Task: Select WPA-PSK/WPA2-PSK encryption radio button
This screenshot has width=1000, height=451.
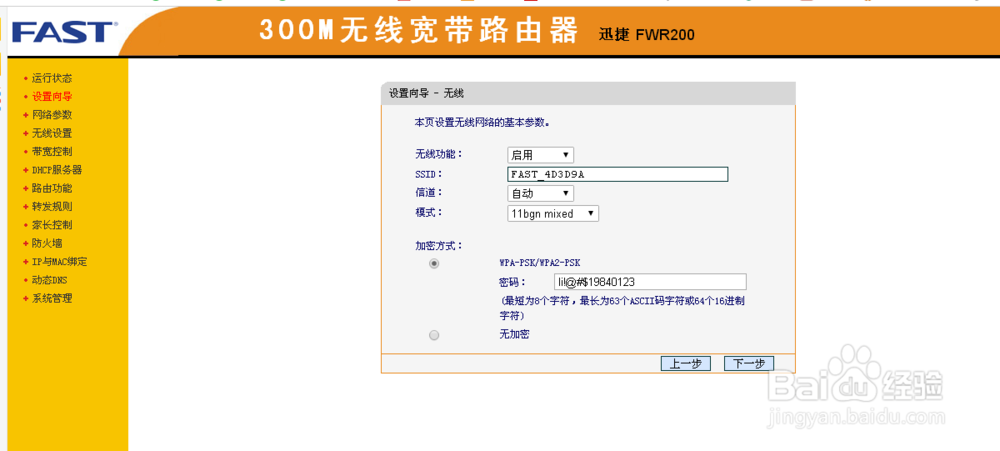Action: [434, 263]
